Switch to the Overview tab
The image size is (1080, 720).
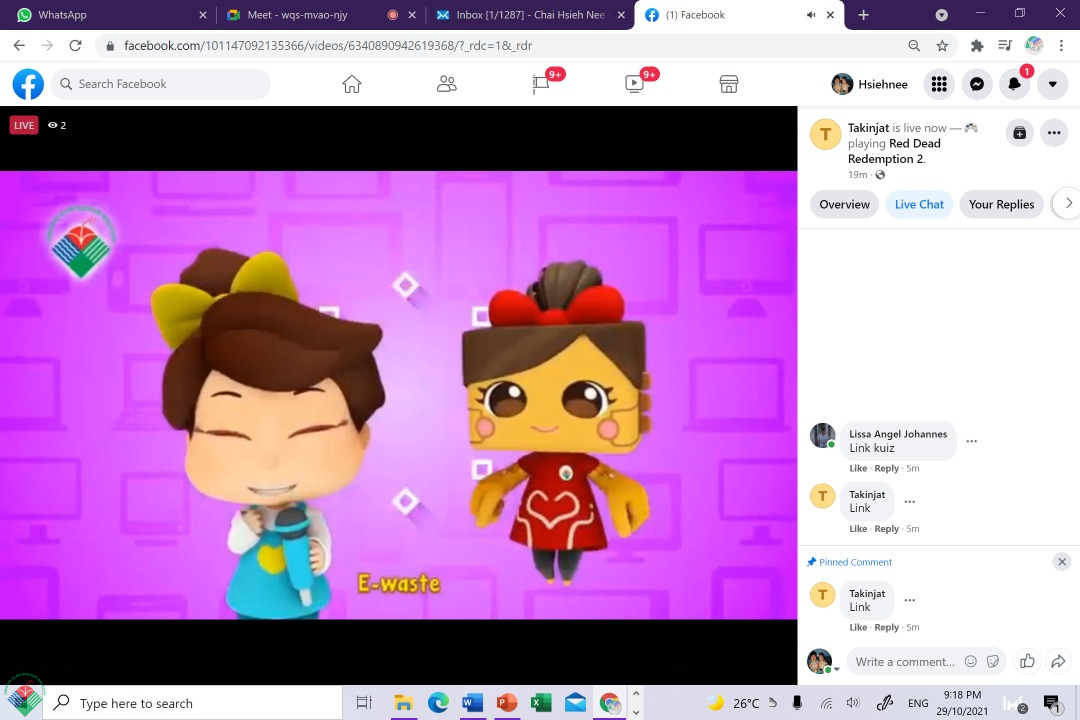click(x=844, y=204)
